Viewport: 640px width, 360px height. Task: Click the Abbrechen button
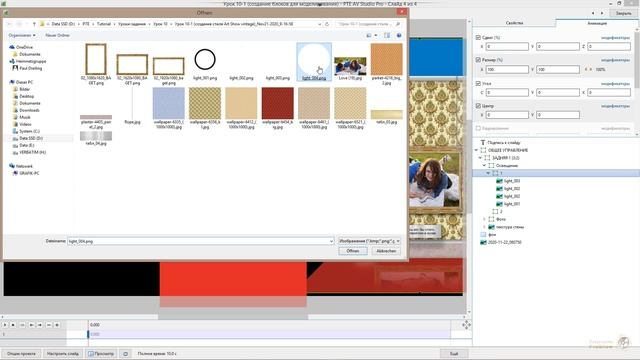pos(386,251)
